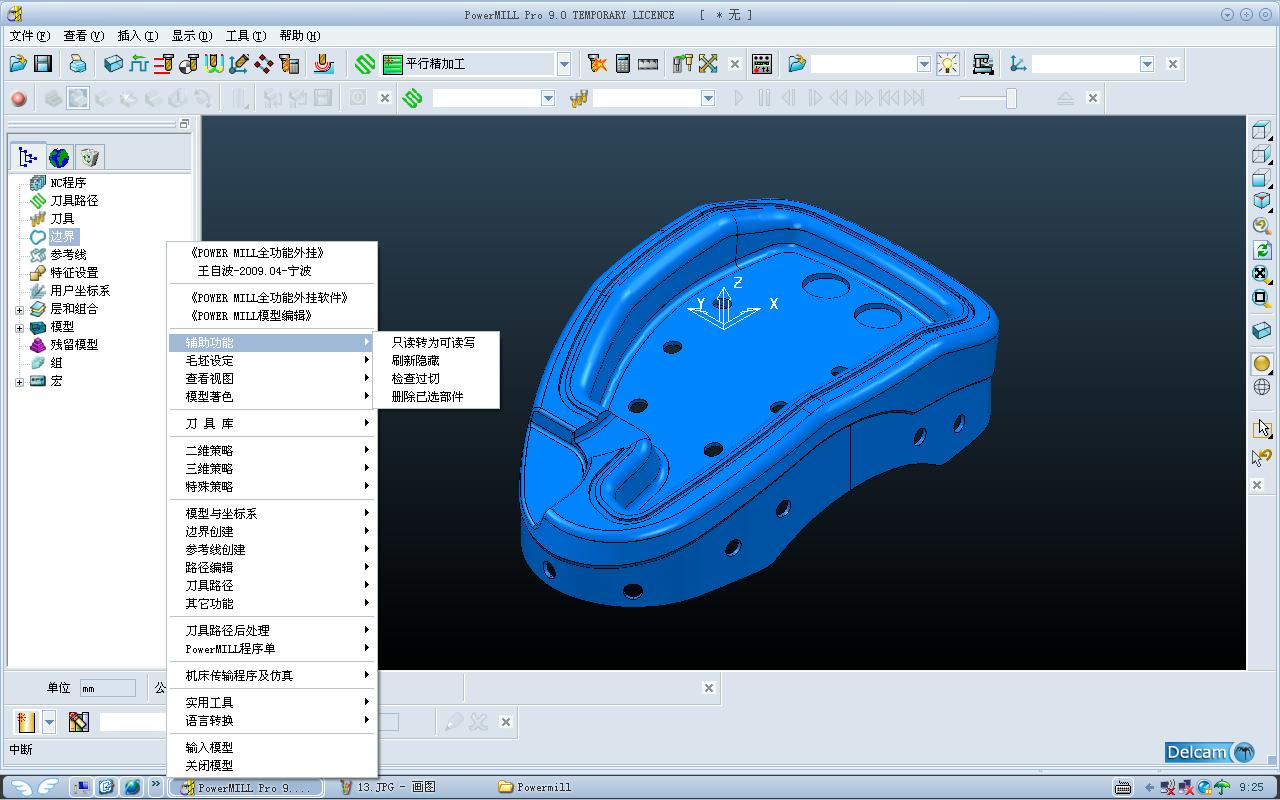Click the zoom to fit icon

coord(1262,274)
